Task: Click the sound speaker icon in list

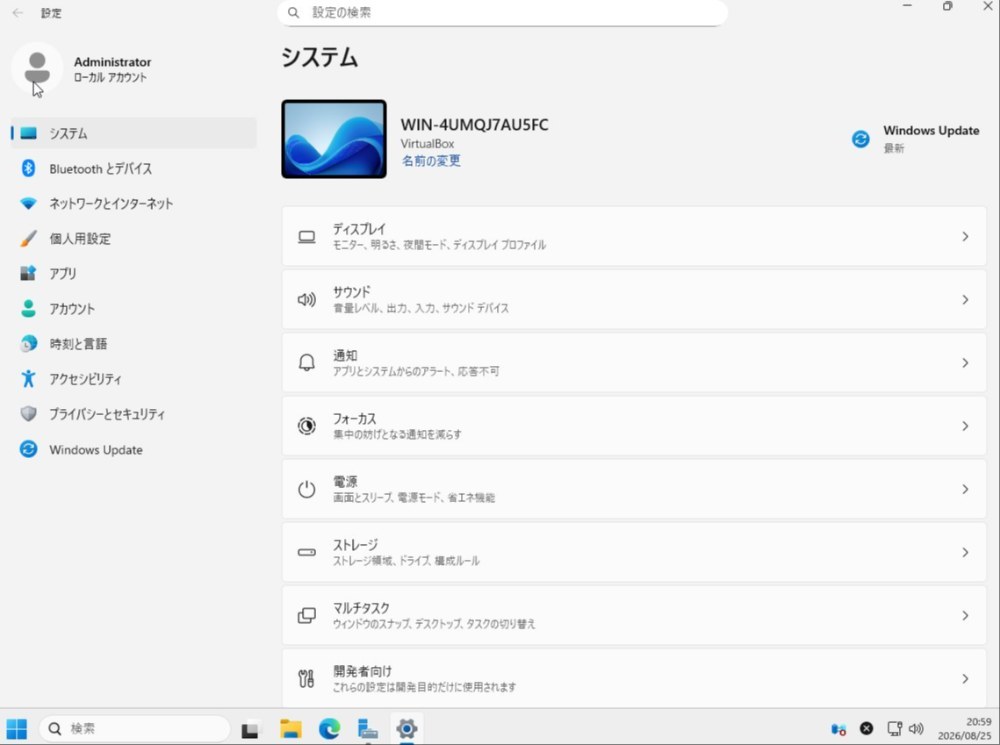Action: click(307, 300)
